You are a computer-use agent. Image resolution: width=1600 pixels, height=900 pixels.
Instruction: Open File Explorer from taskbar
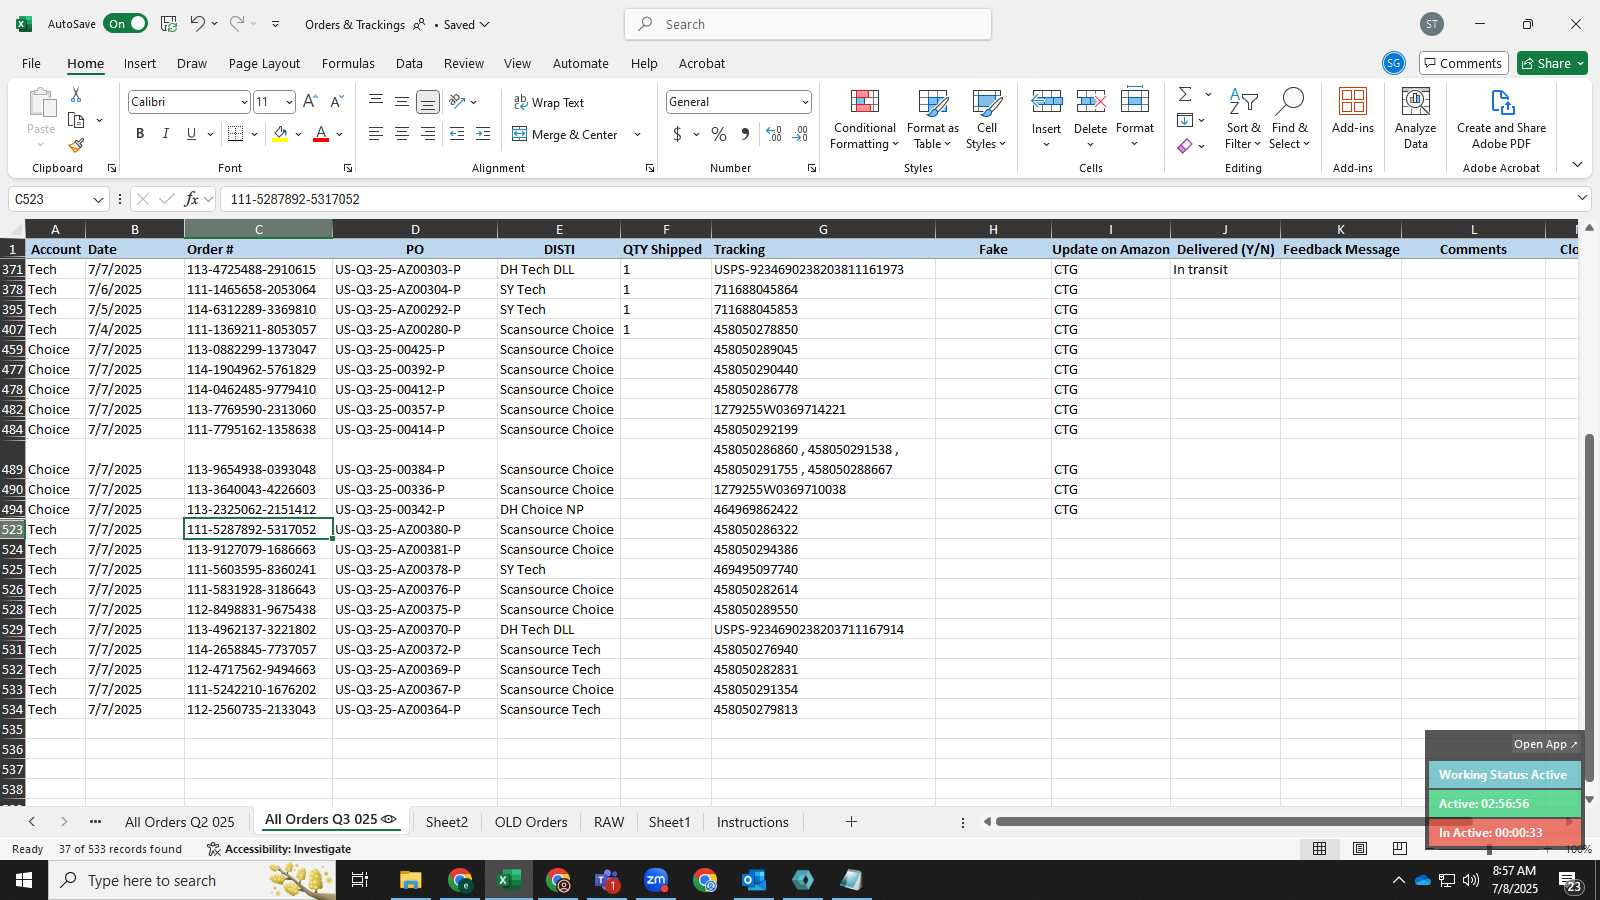click(x=411, y=880)
